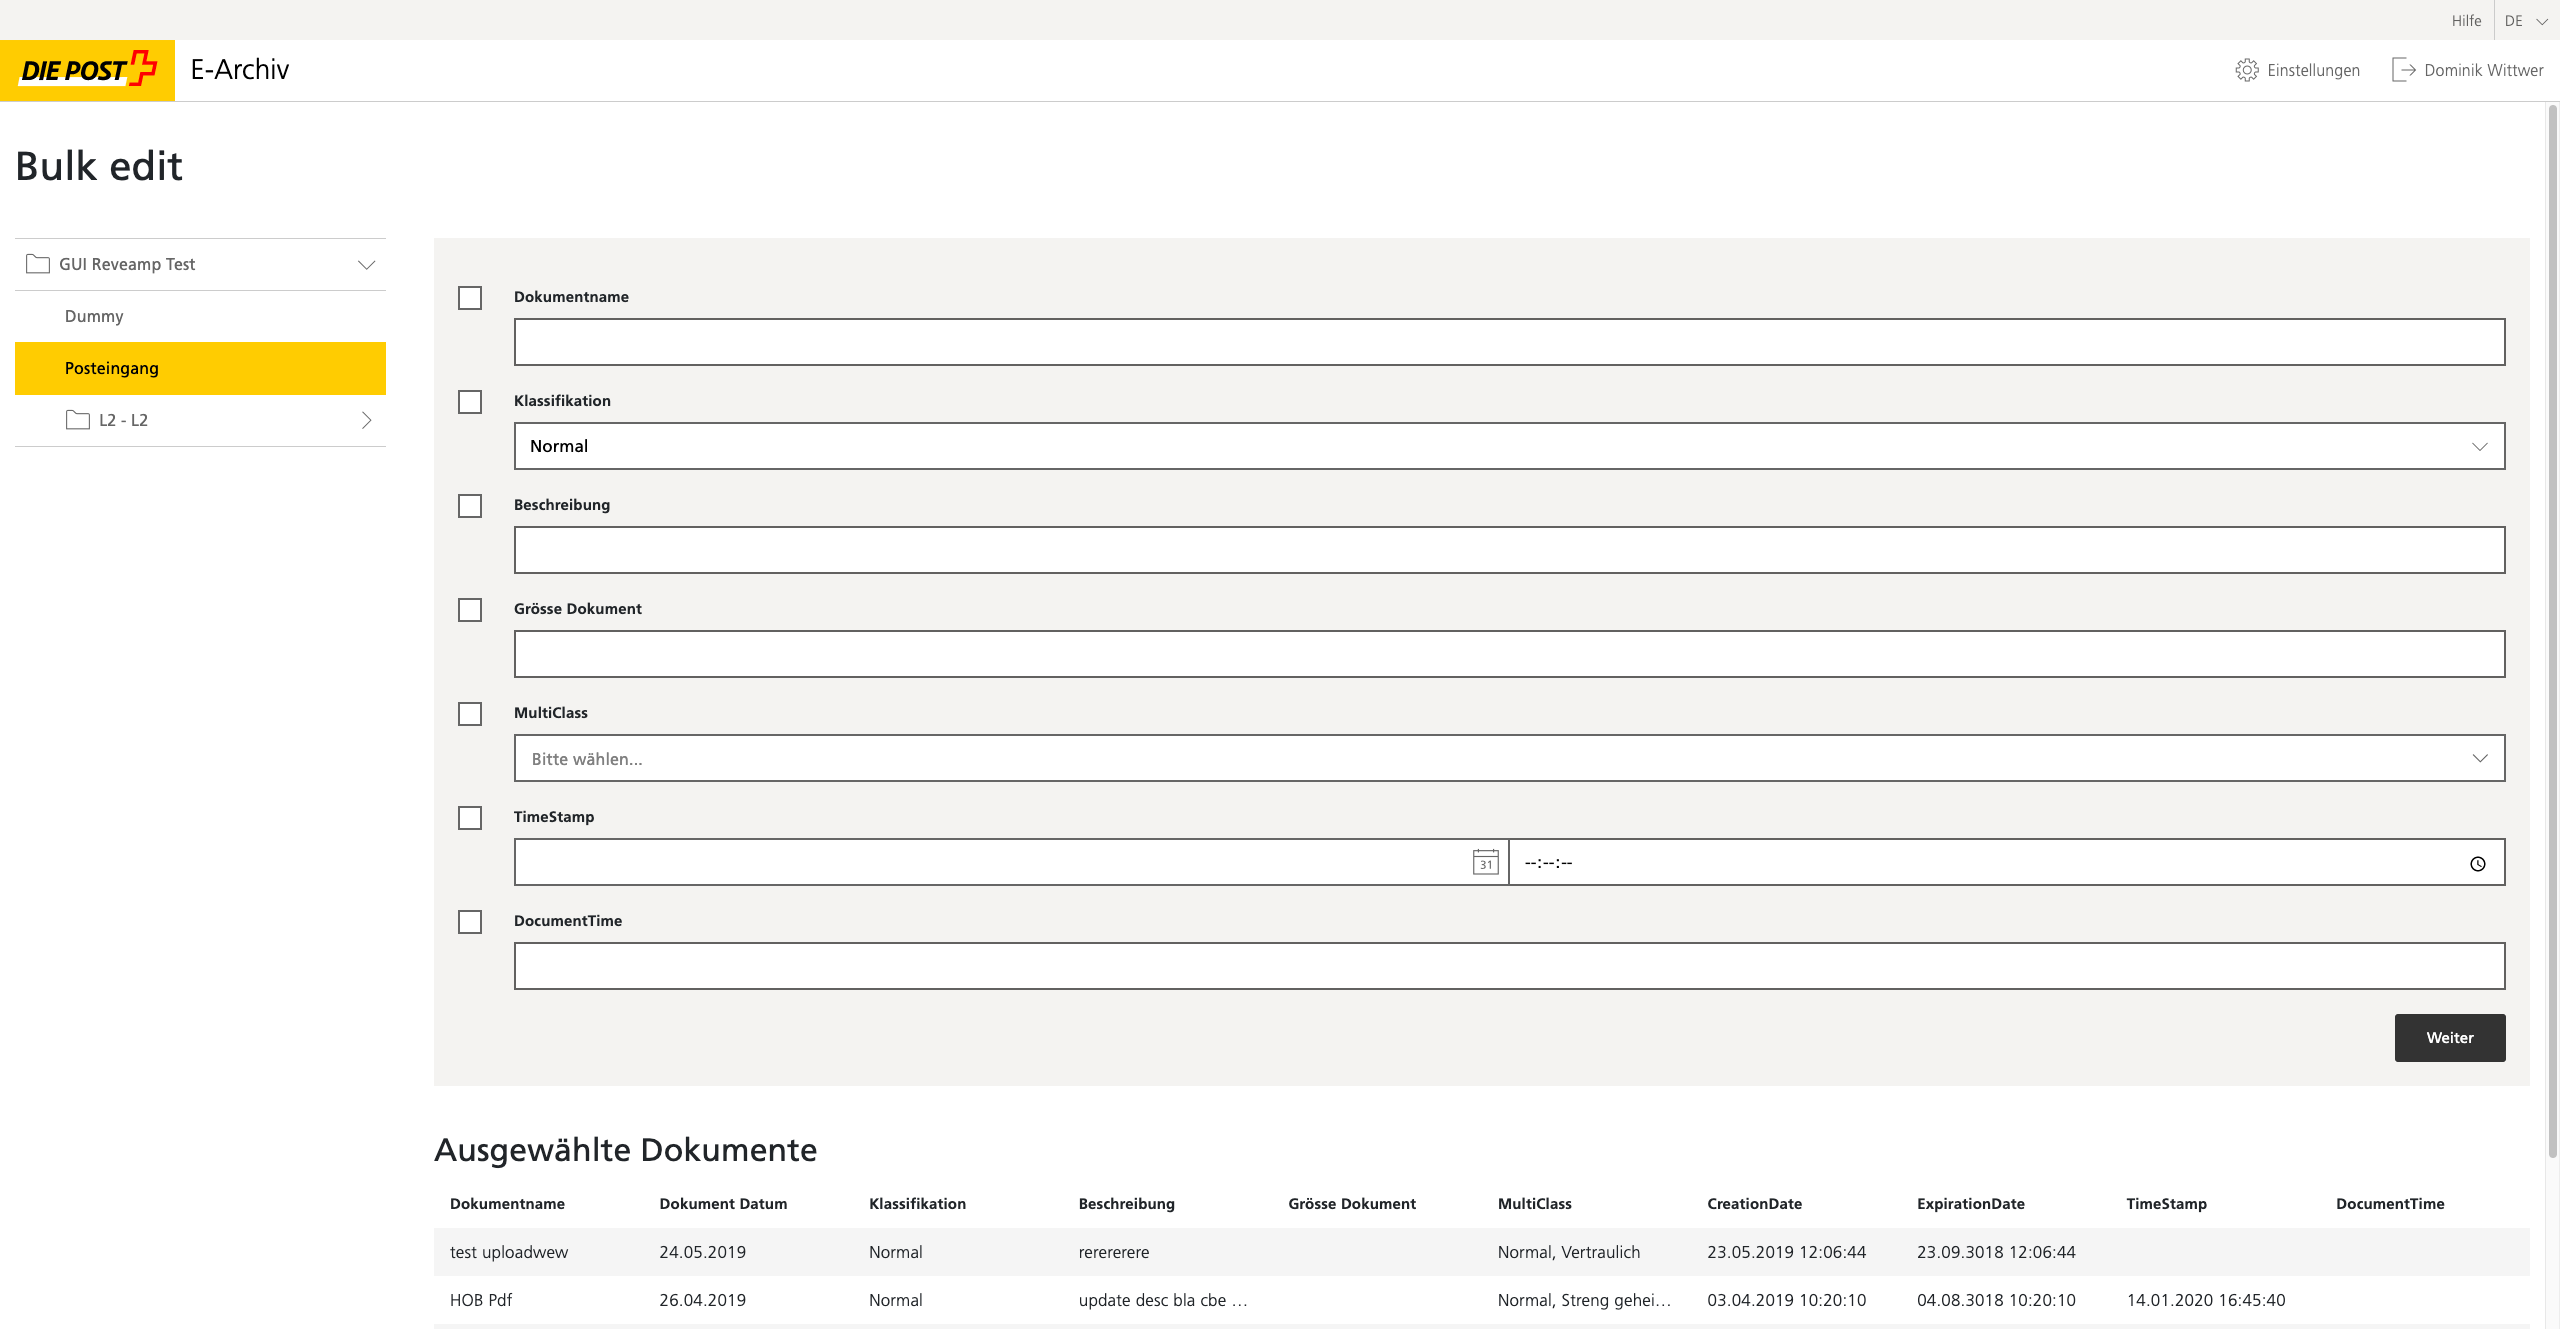Click the Dokumentname column header
This screenshot has width=2560, height=1329.
tap(507, 1204)
